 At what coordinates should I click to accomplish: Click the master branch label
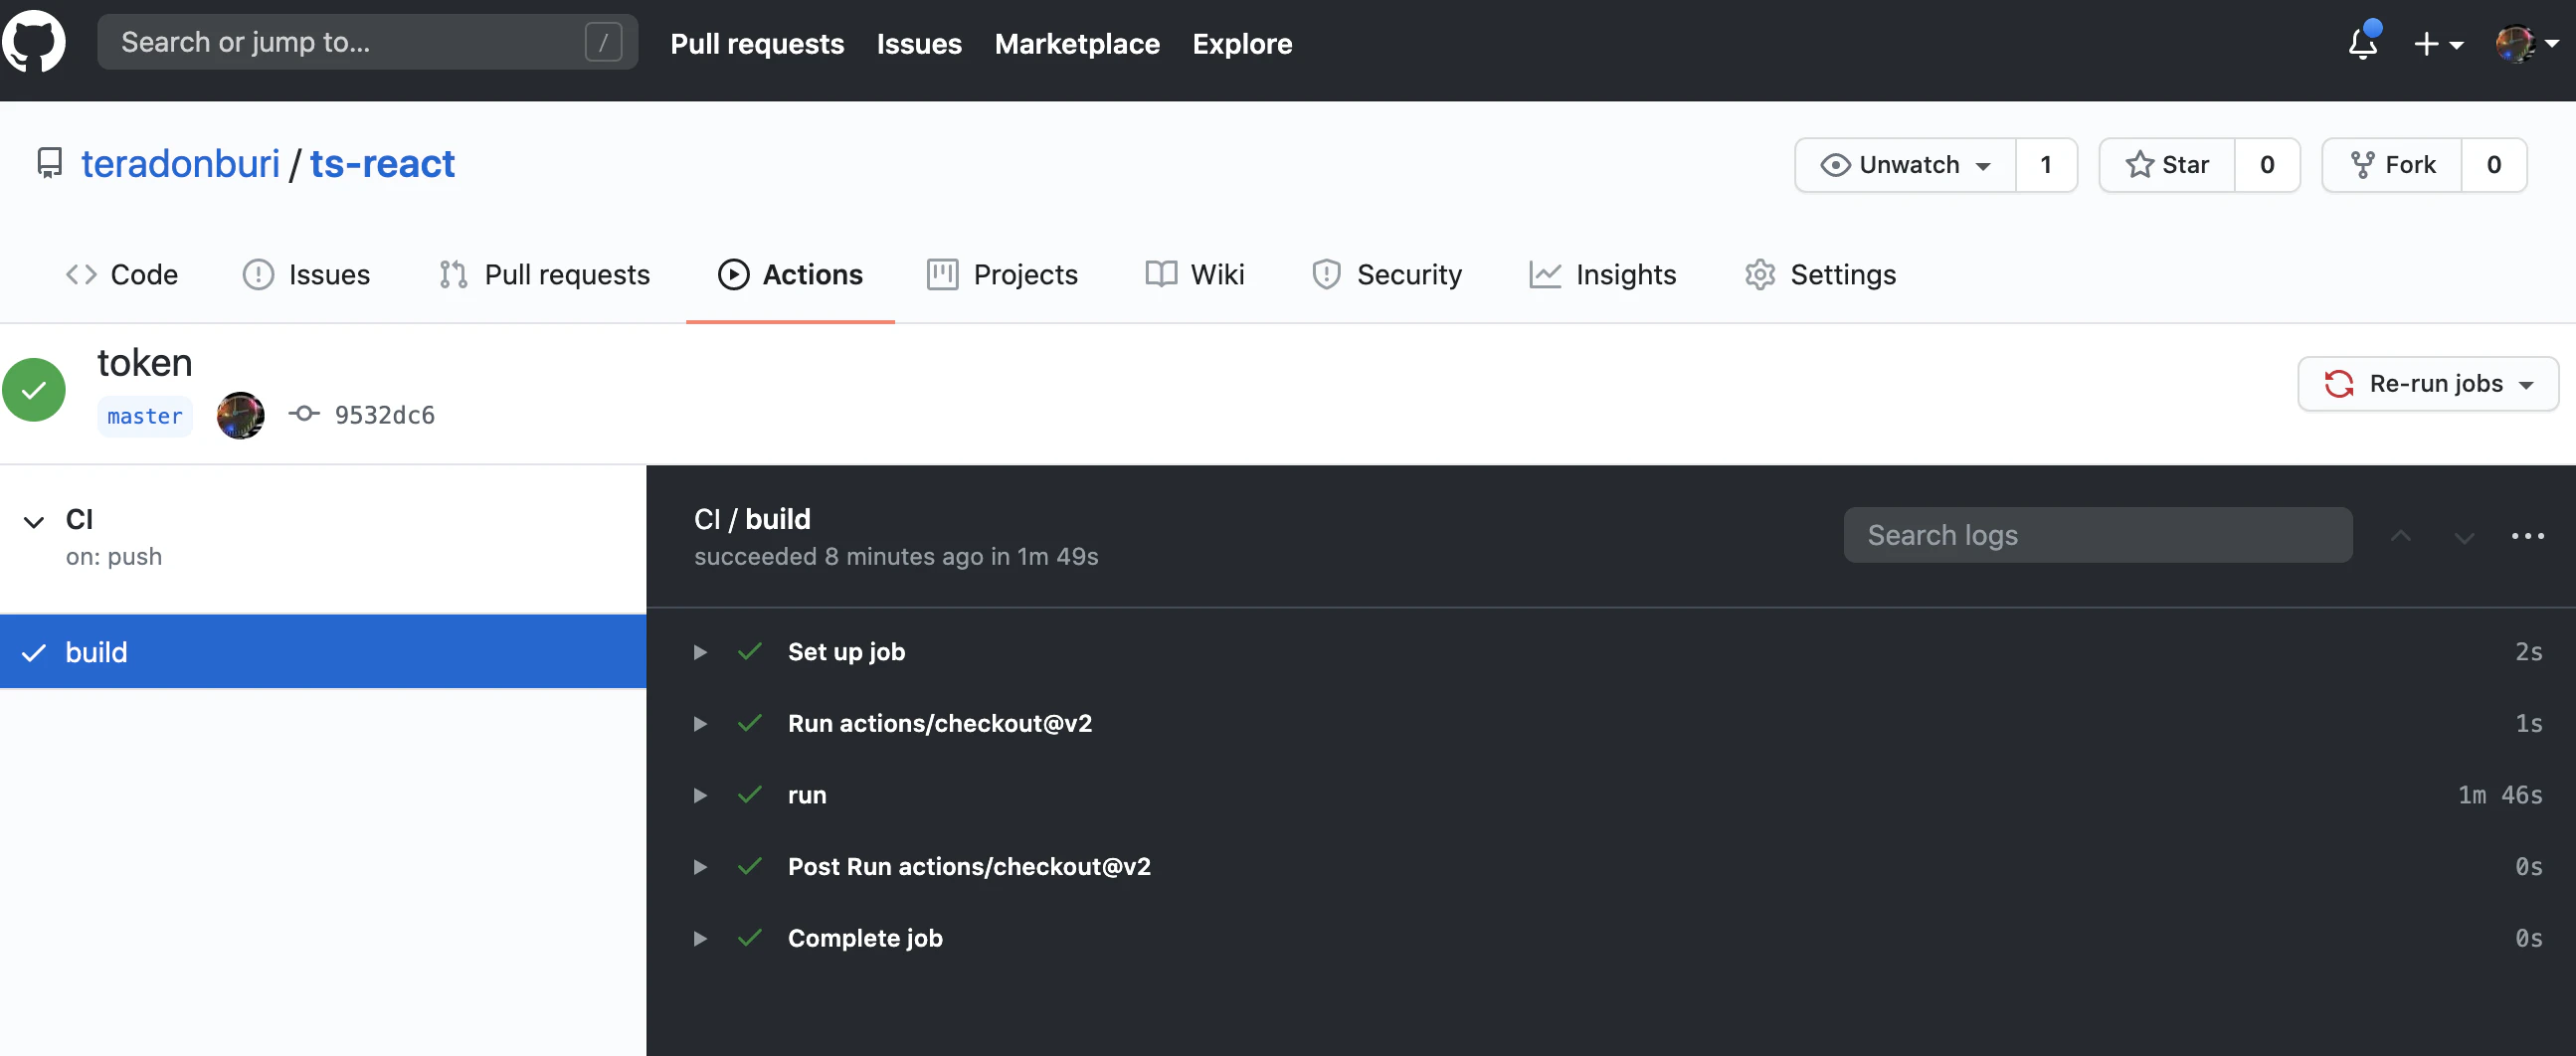(x=145, y=416)
